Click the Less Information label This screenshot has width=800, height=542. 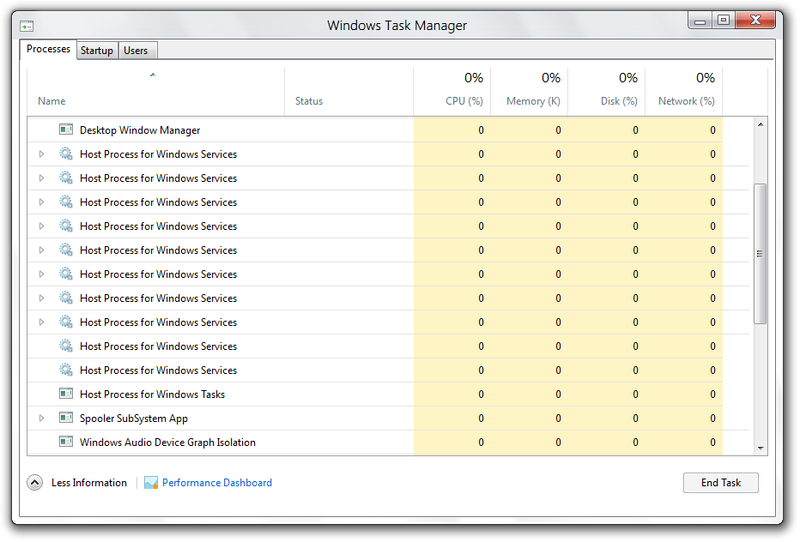click(x=89, y=482)
